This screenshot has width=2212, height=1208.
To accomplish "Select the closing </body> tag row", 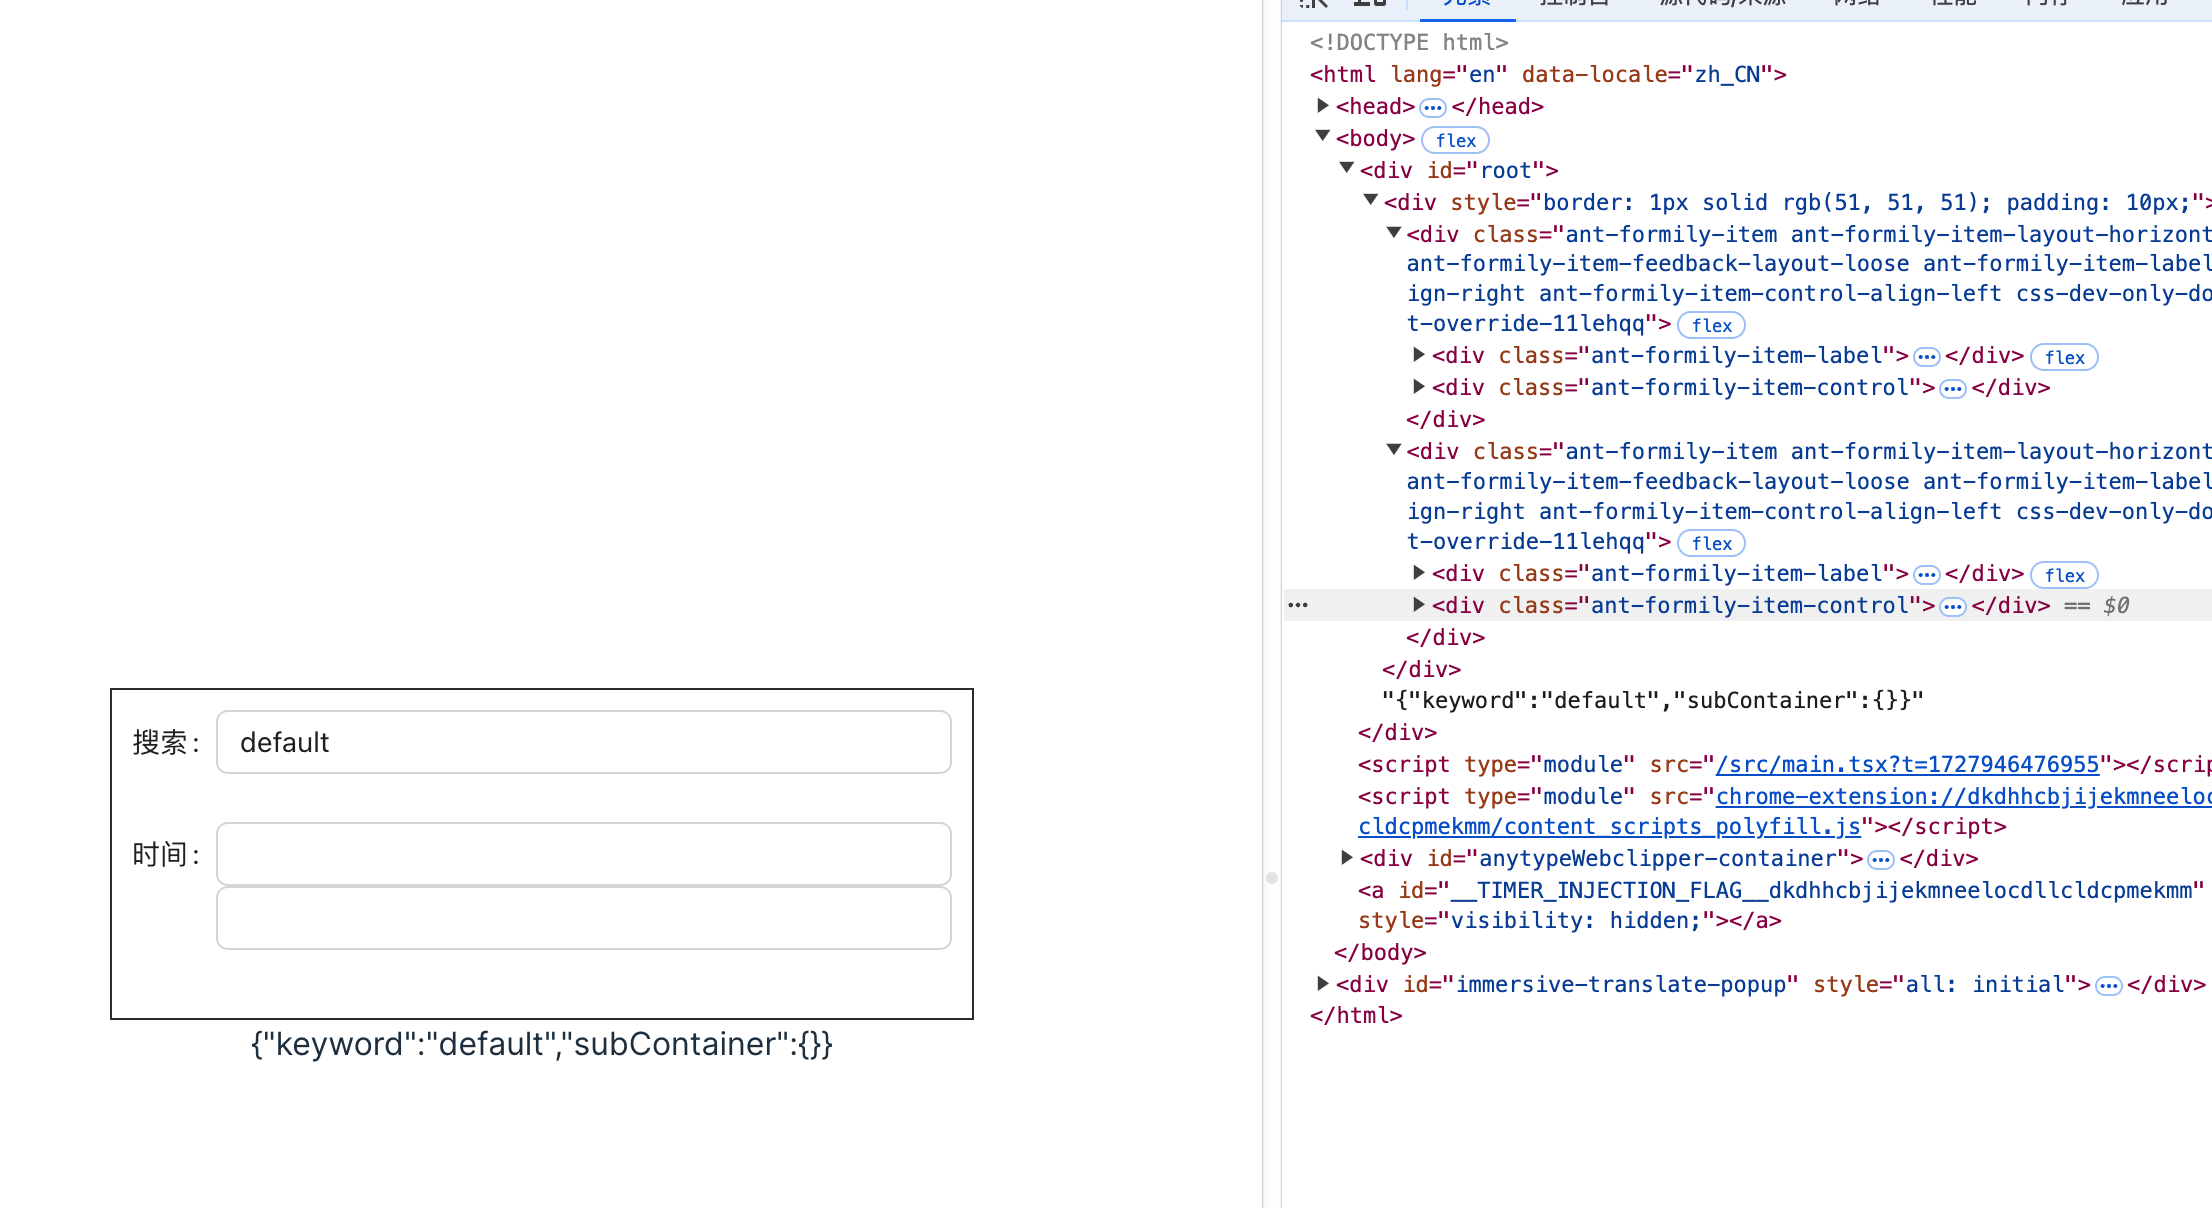I will pos(1380,952).
